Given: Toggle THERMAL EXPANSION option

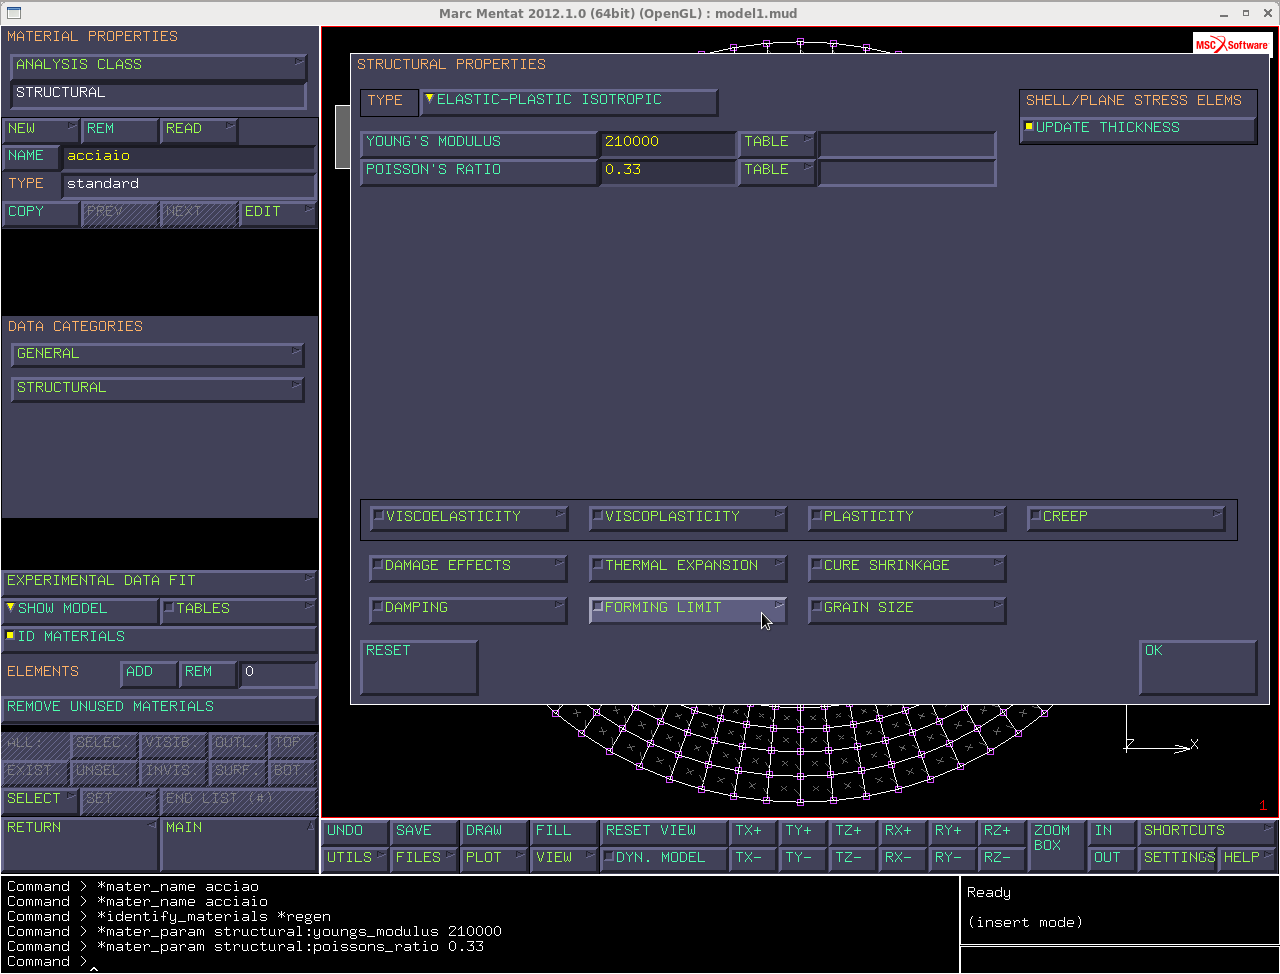Looking at the screenshot, I should click(x=688, y=567).
